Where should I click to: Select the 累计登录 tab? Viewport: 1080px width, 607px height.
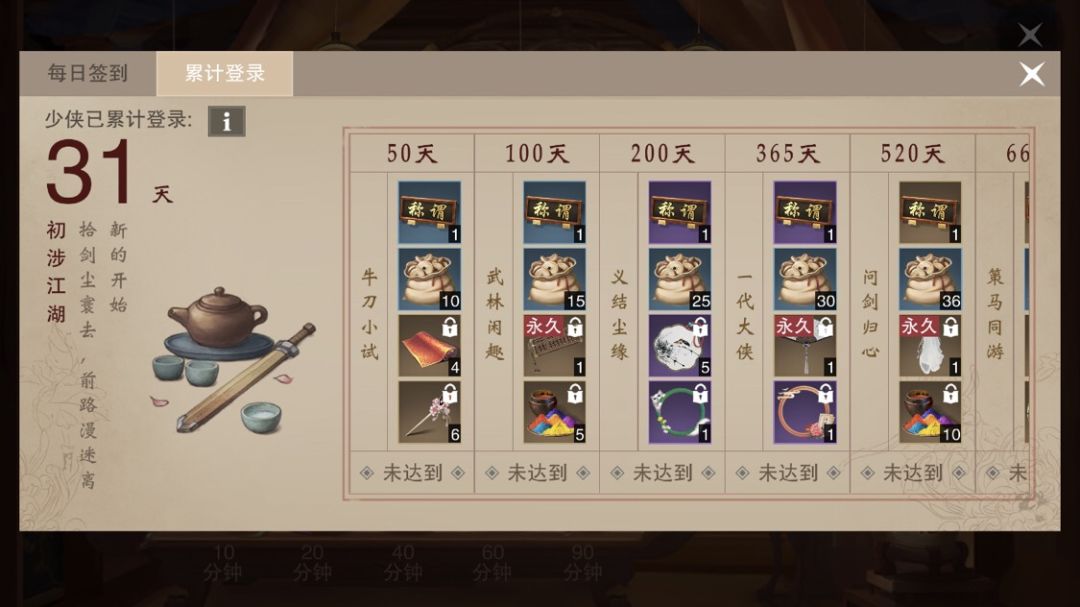point(225,73)
